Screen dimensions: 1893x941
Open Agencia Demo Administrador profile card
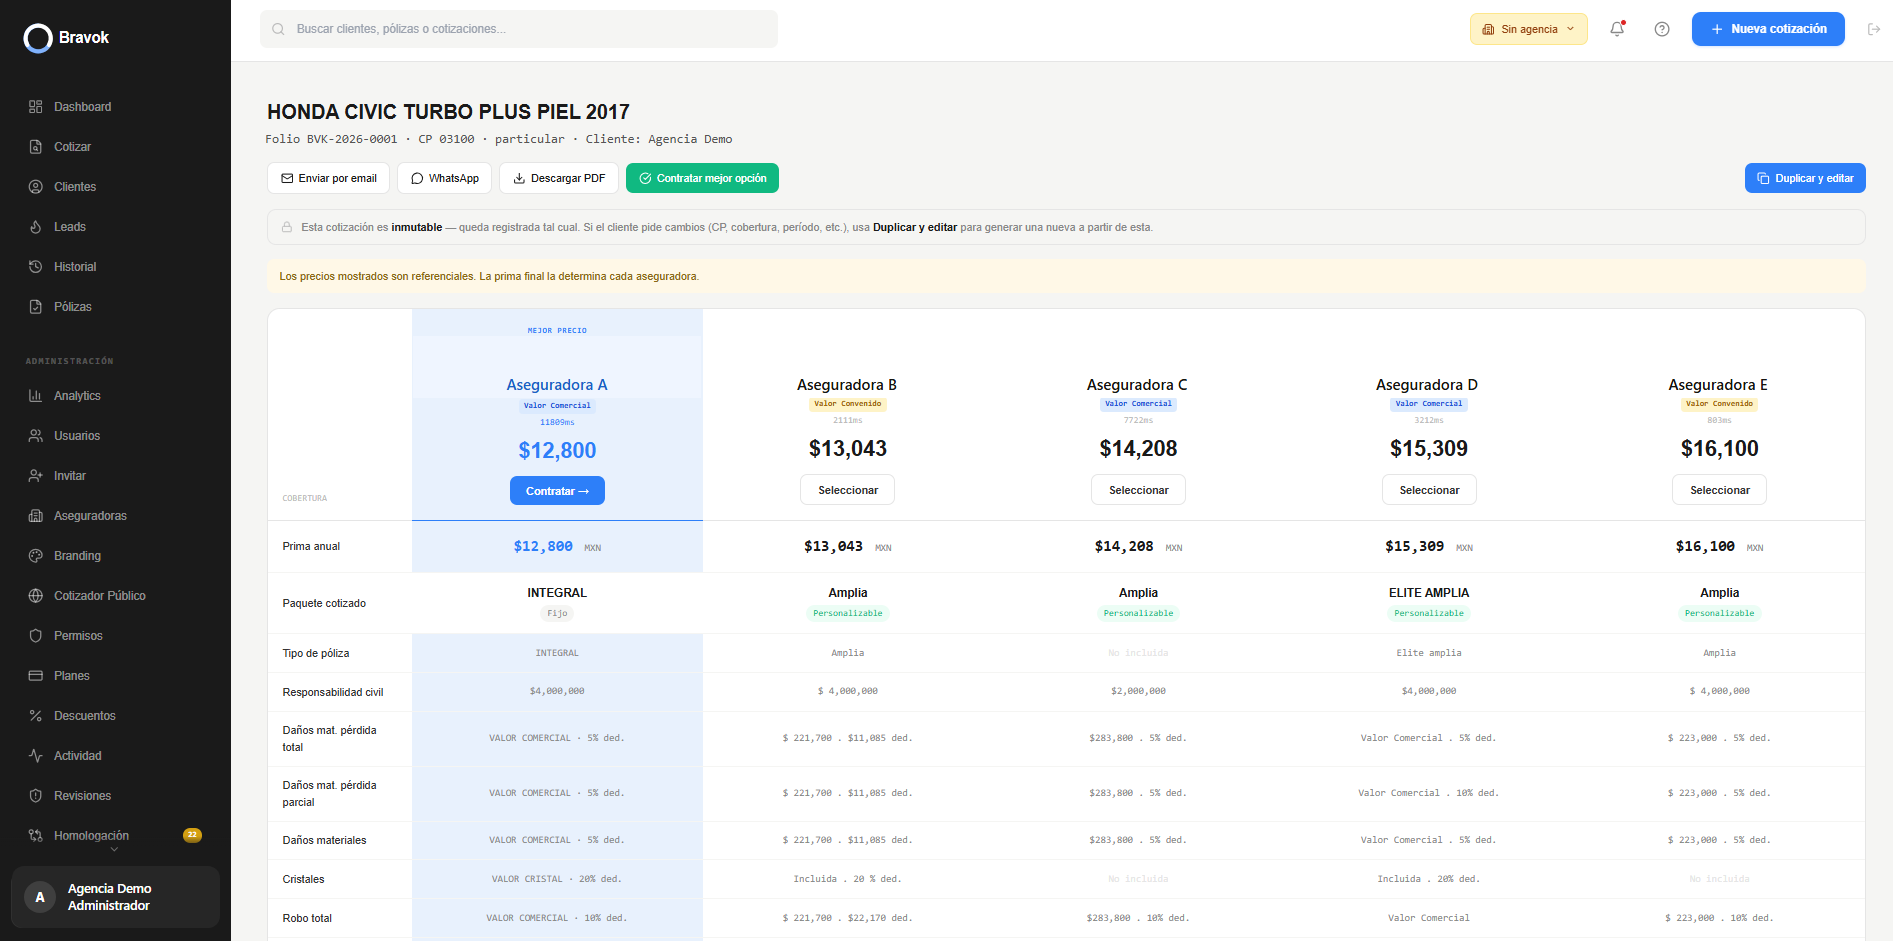tap(115, 897)
